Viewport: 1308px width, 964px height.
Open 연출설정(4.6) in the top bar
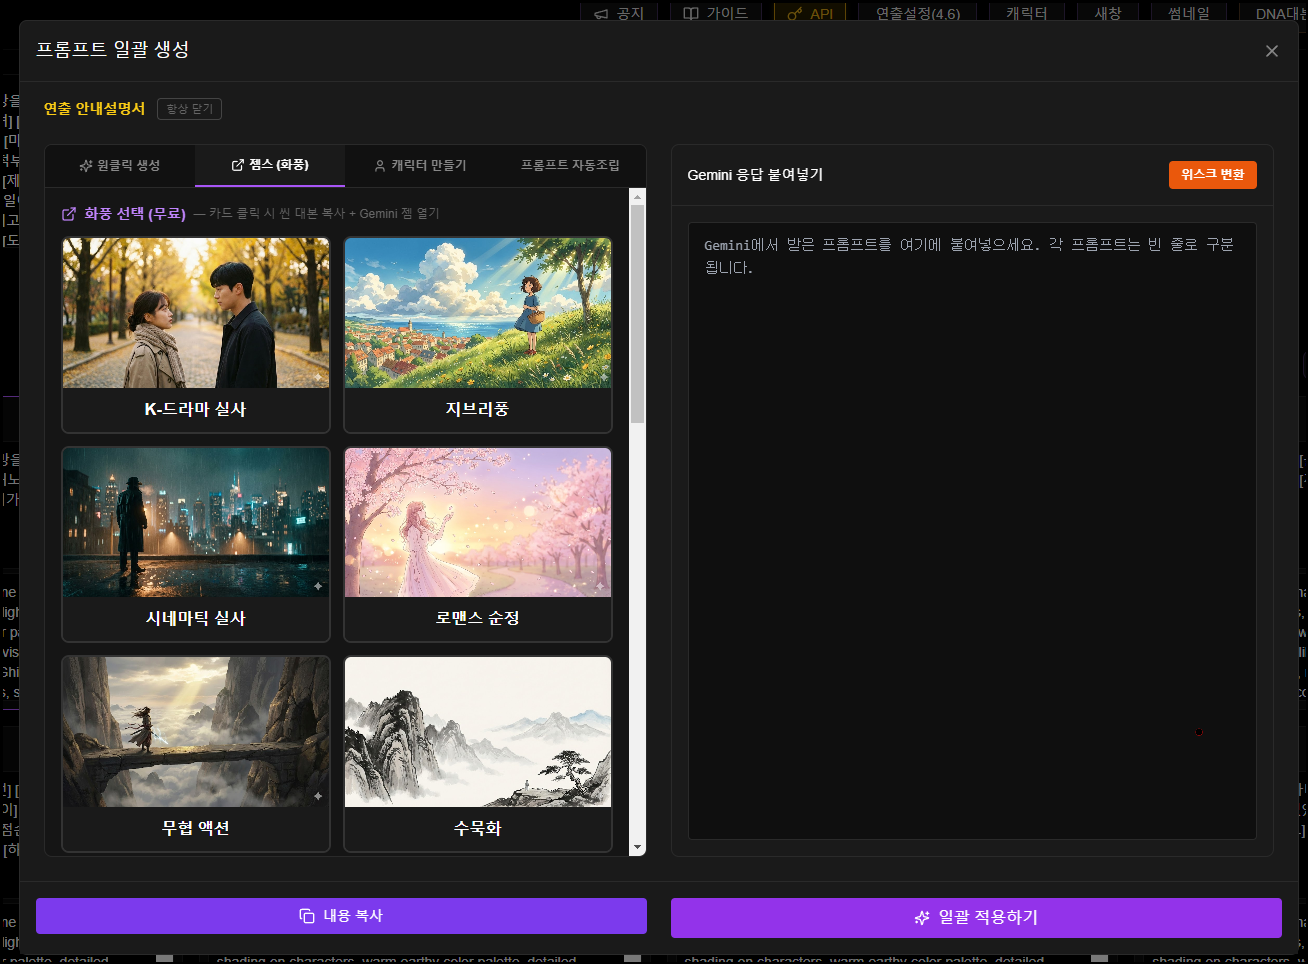[x=917, y=14]
